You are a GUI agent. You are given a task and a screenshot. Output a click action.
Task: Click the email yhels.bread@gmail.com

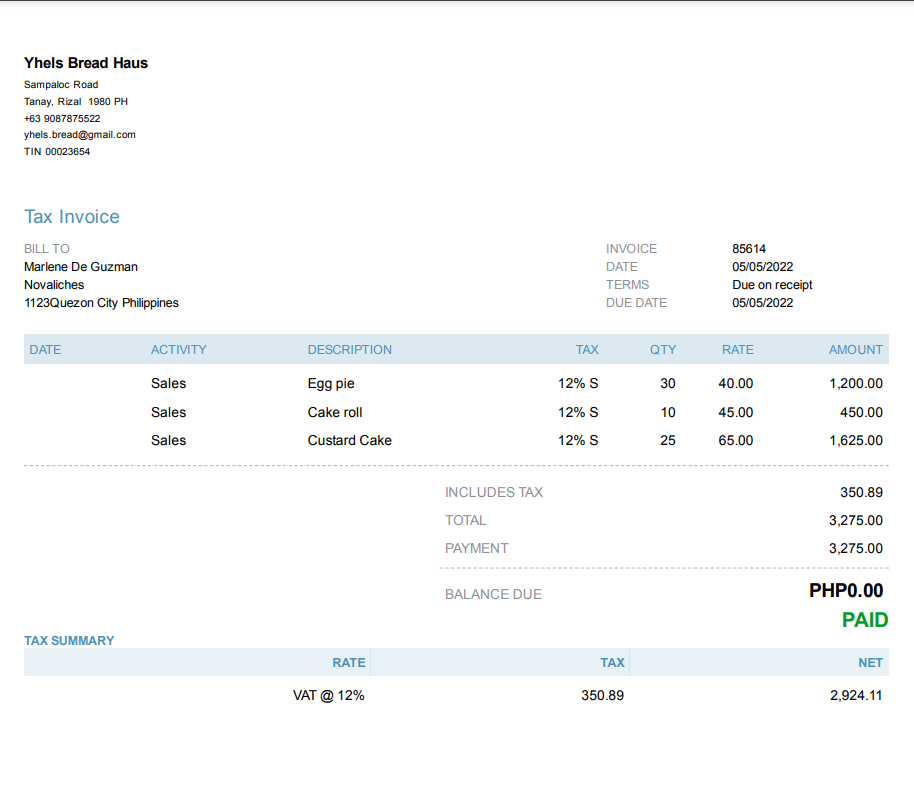click(80, 135)
